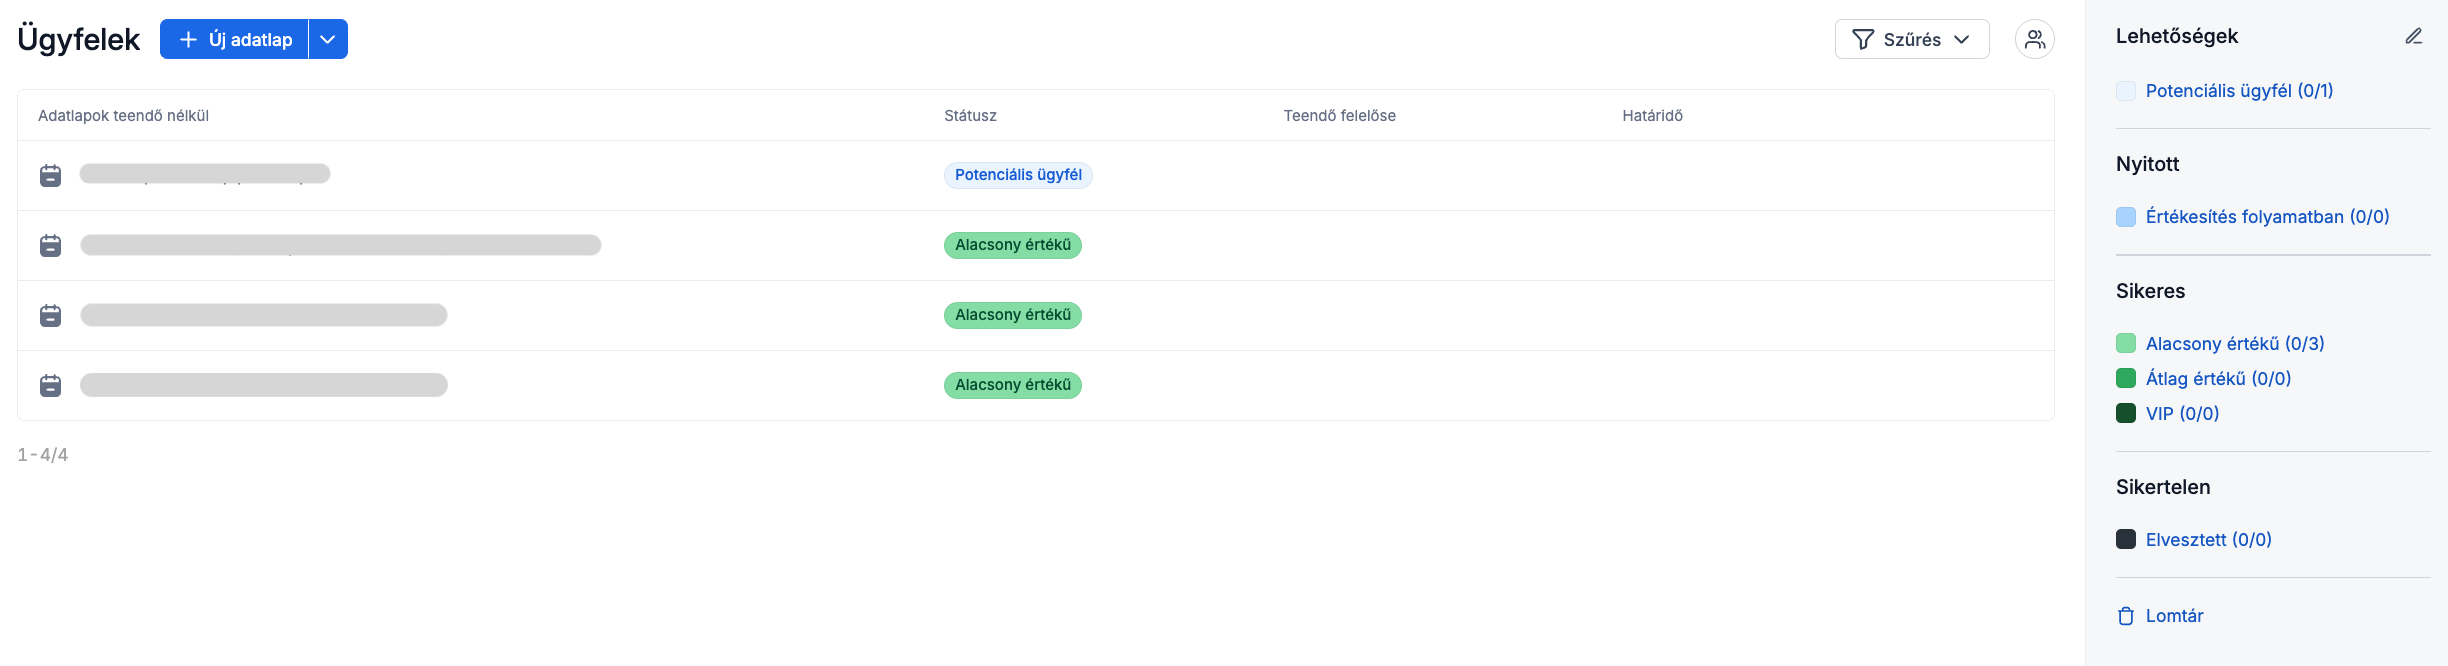
Task: Click the Potenciális ügyfél status badge in table
Action: click(1017, 175)
